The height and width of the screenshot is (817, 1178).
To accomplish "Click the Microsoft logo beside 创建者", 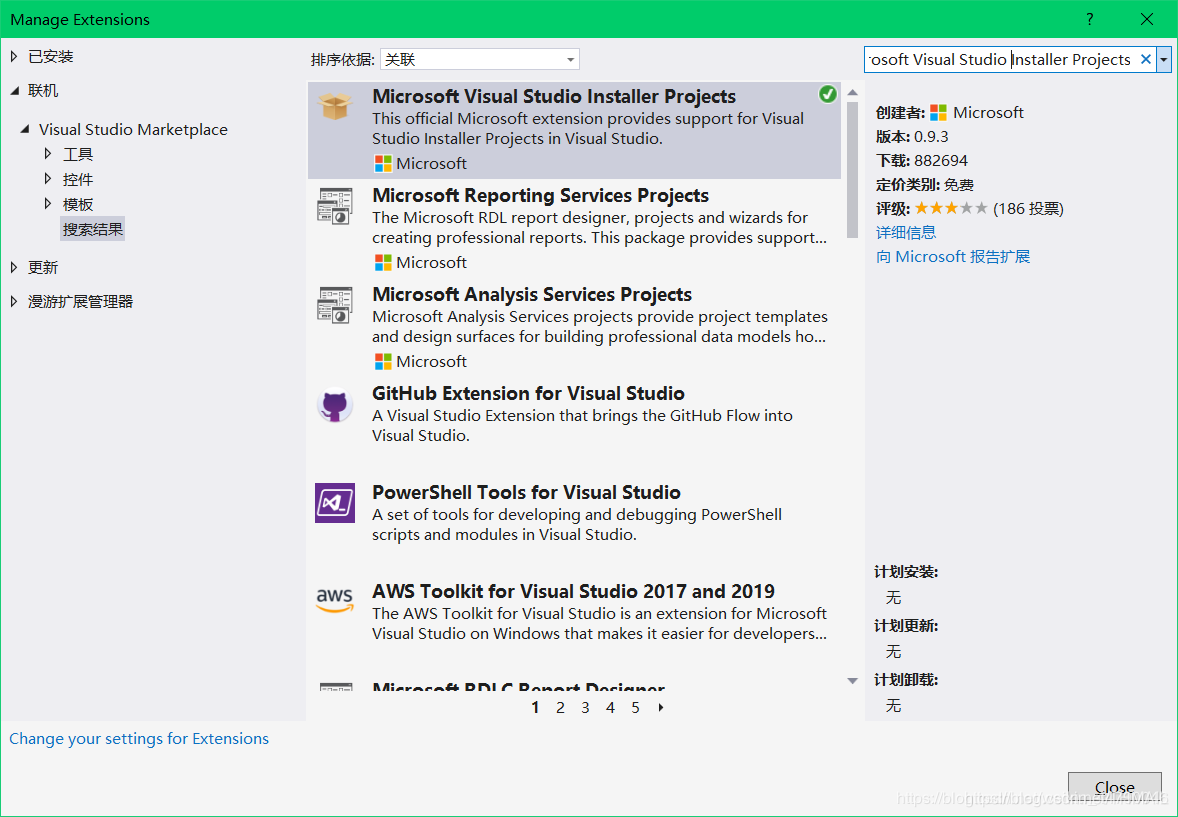I will (x=938, y=113).
